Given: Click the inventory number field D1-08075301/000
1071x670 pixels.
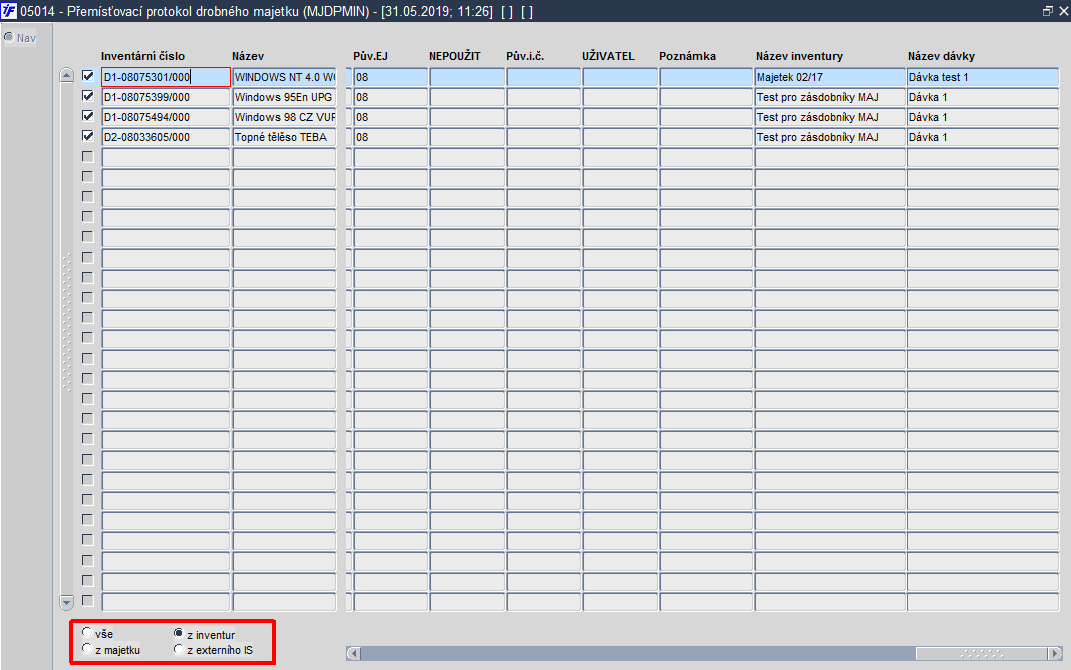Looking at the screenshot, I should tap(166, 77).
